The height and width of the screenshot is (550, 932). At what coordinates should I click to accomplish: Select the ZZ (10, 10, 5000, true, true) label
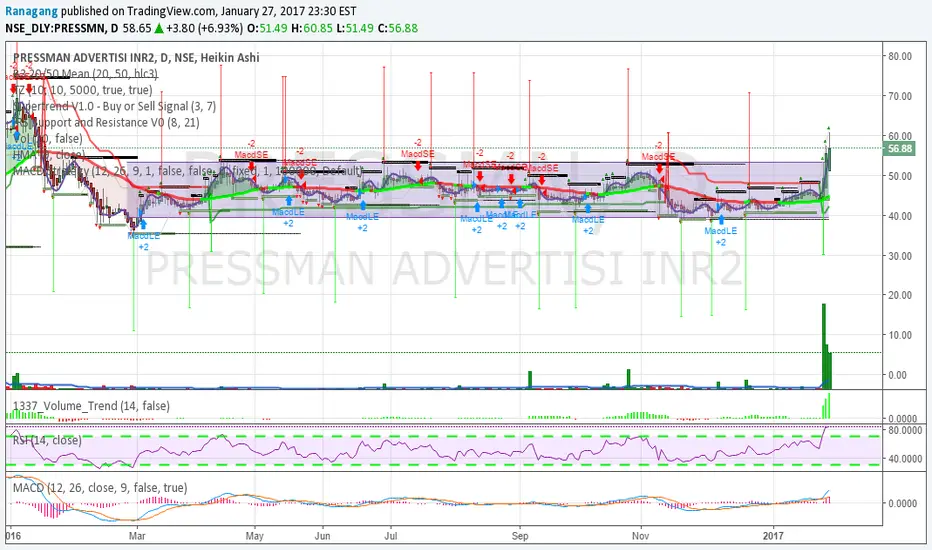82,90
